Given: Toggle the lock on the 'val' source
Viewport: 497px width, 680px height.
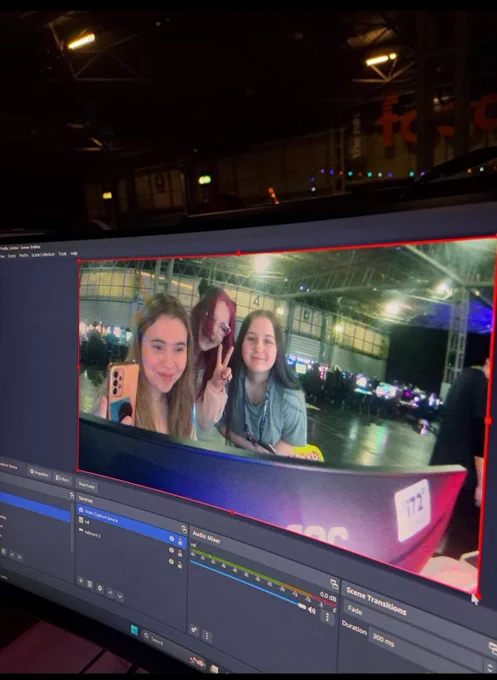Looking at the screenshot, I should [x=180, y=553].
